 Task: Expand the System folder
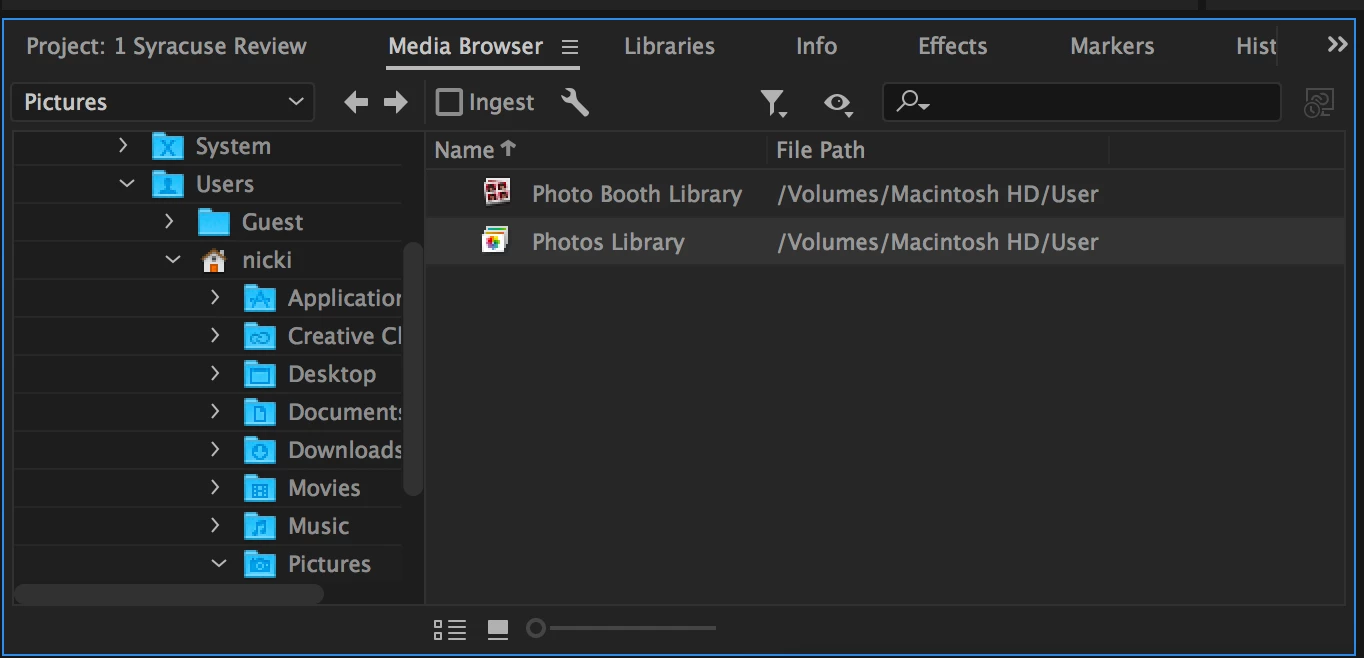click(123, 146)
